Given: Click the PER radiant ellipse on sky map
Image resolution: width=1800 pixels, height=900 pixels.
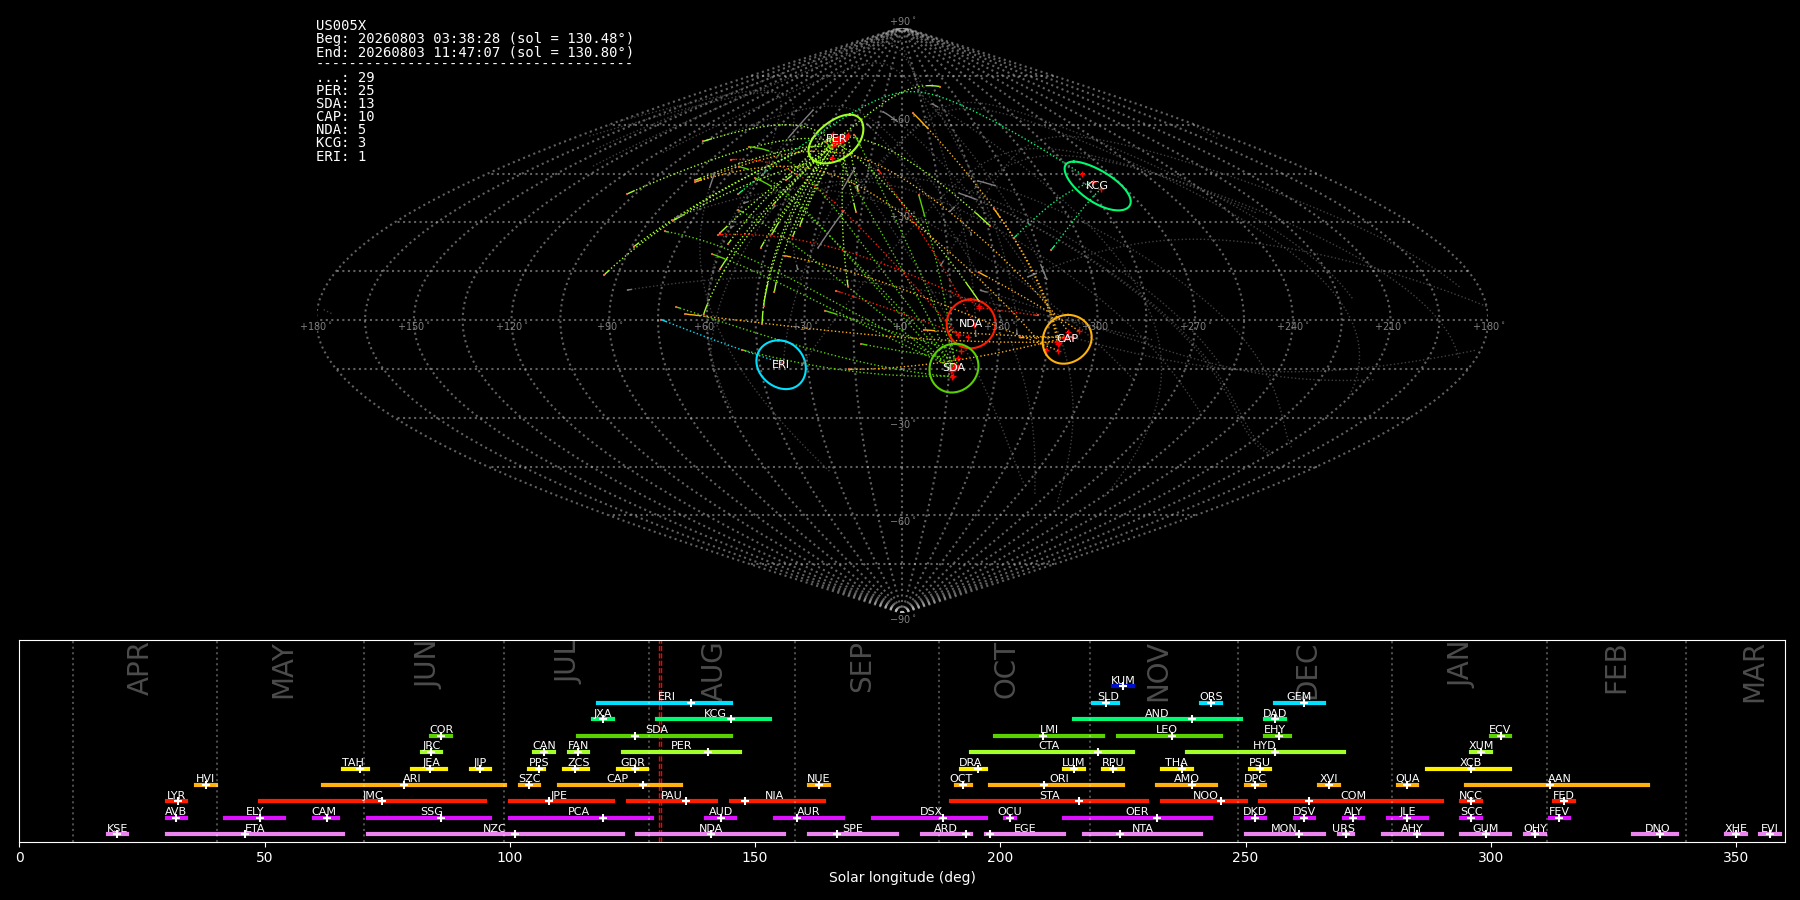Looking at the screenshot, I should (836, 139).
